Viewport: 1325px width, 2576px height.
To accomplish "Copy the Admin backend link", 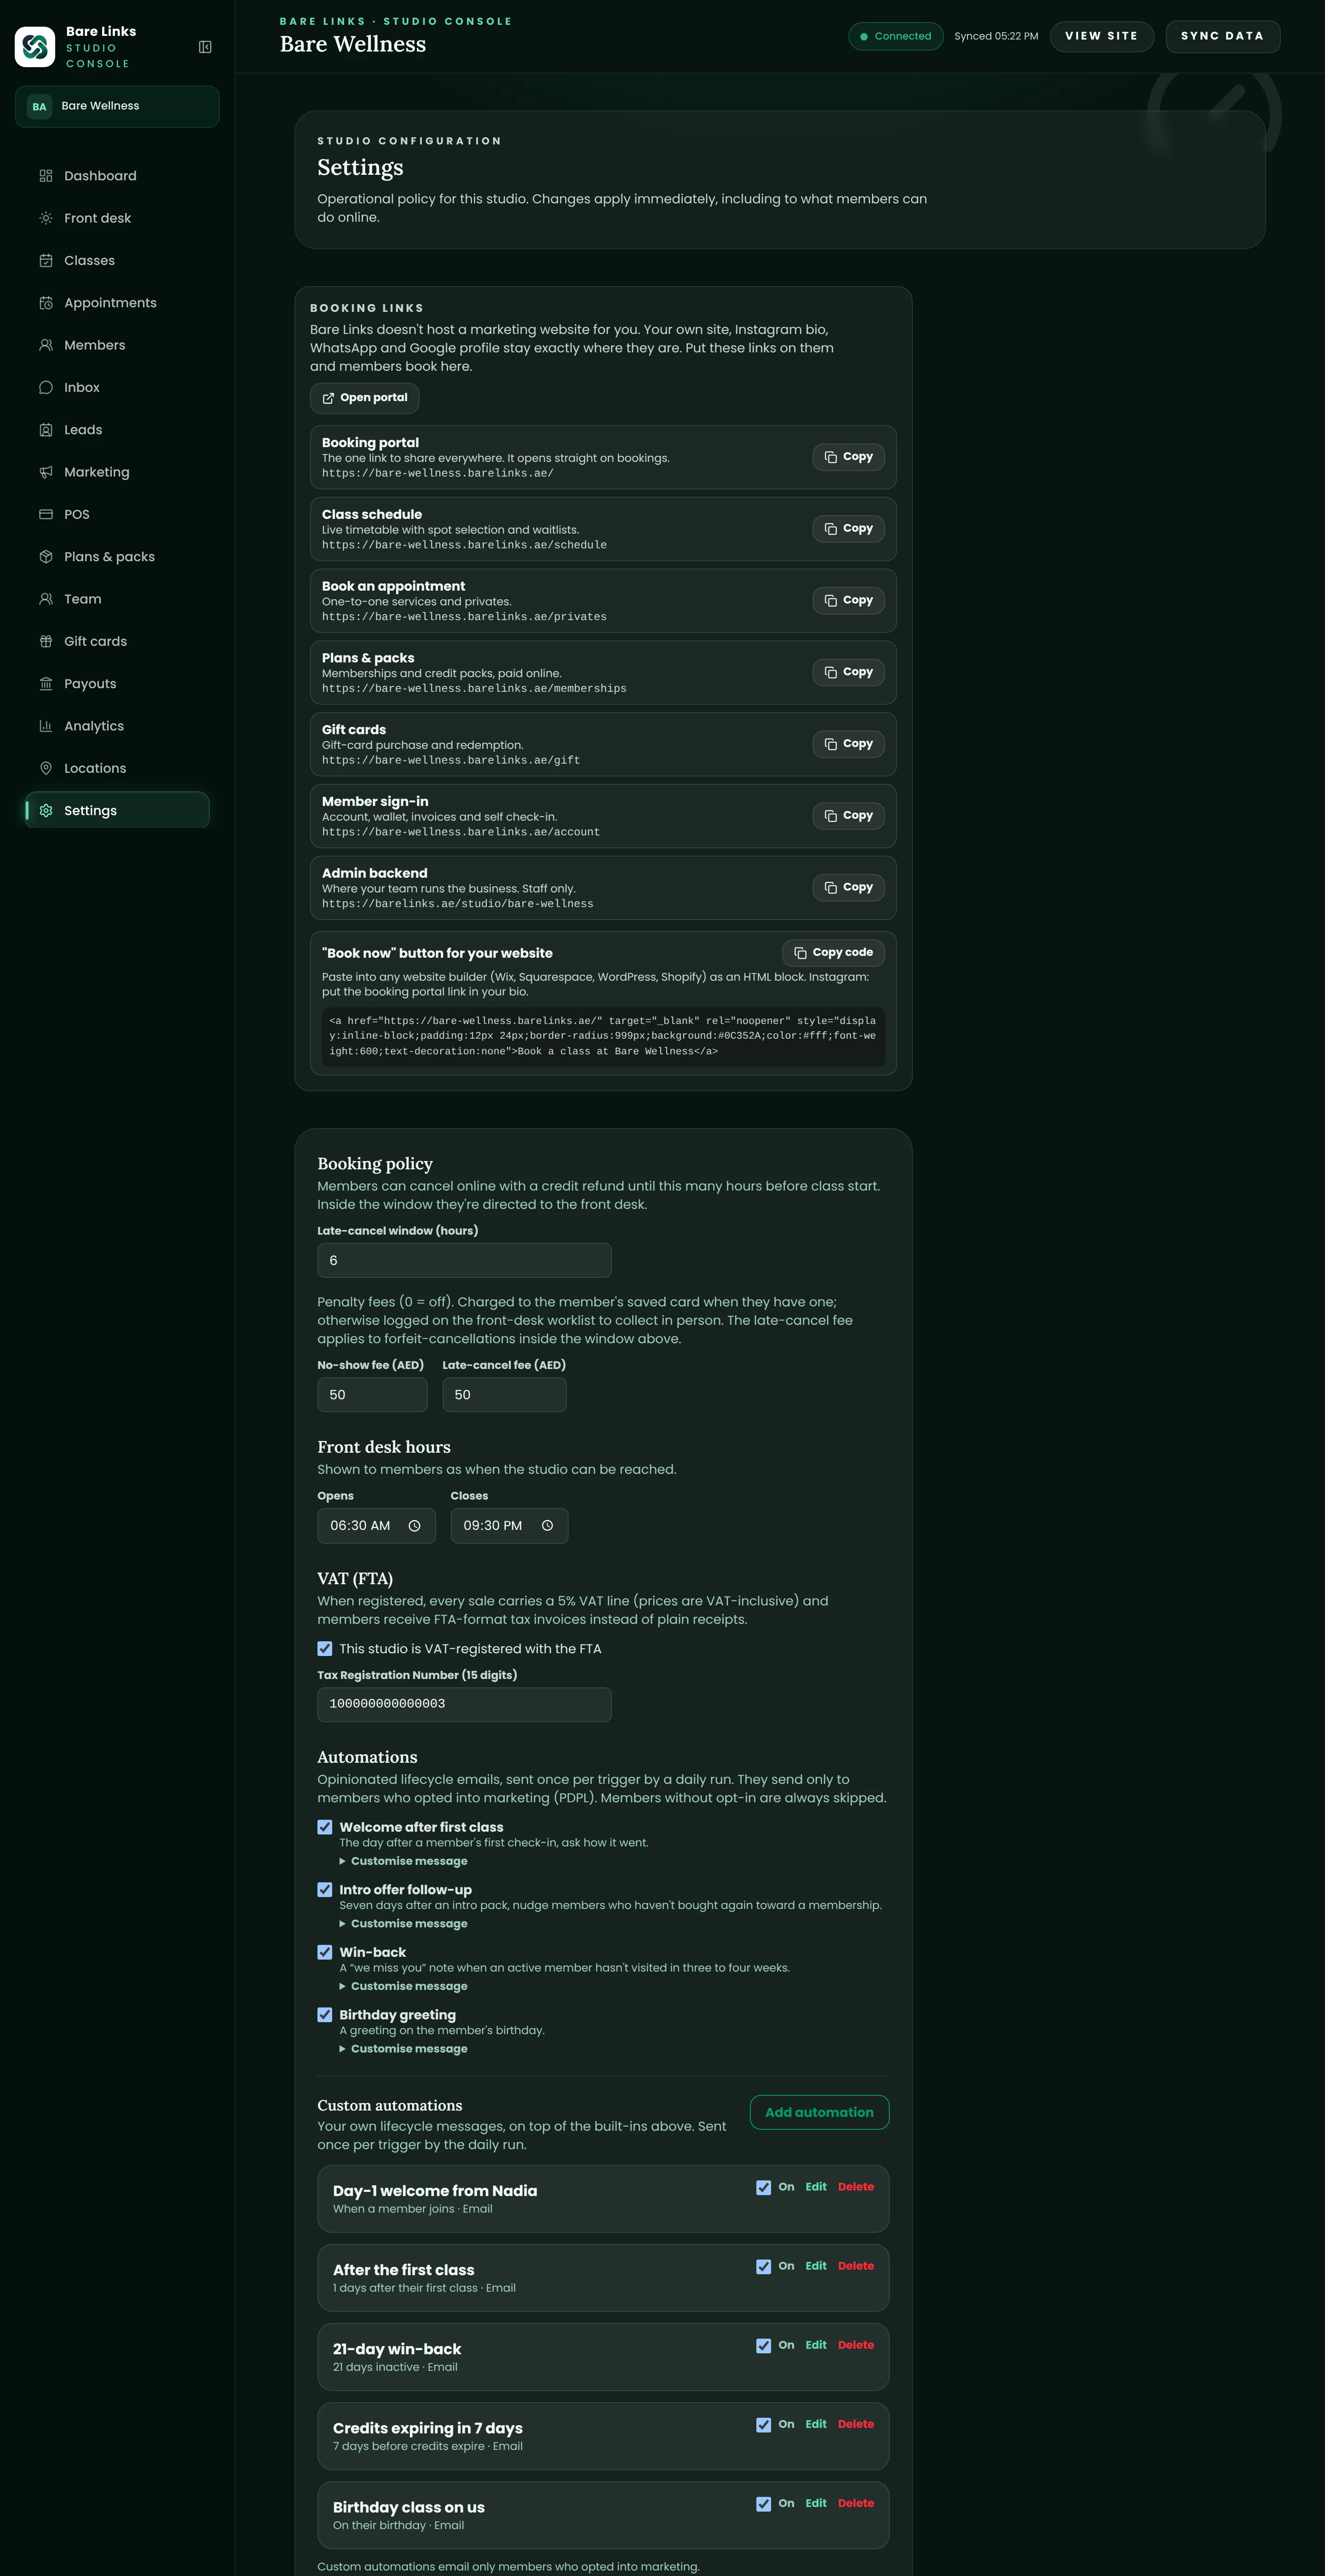I will pyautogui.click(x=848, y=888).
